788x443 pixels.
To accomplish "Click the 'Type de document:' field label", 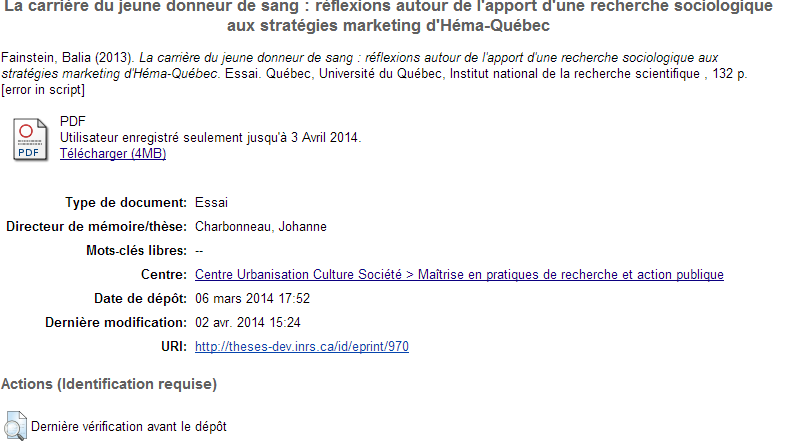I will [126, 202].
